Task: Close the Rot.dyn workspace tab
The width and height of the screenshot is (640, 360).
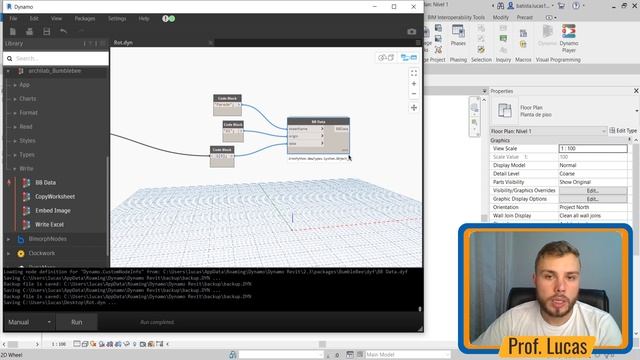Action: [x=211, y=42]
